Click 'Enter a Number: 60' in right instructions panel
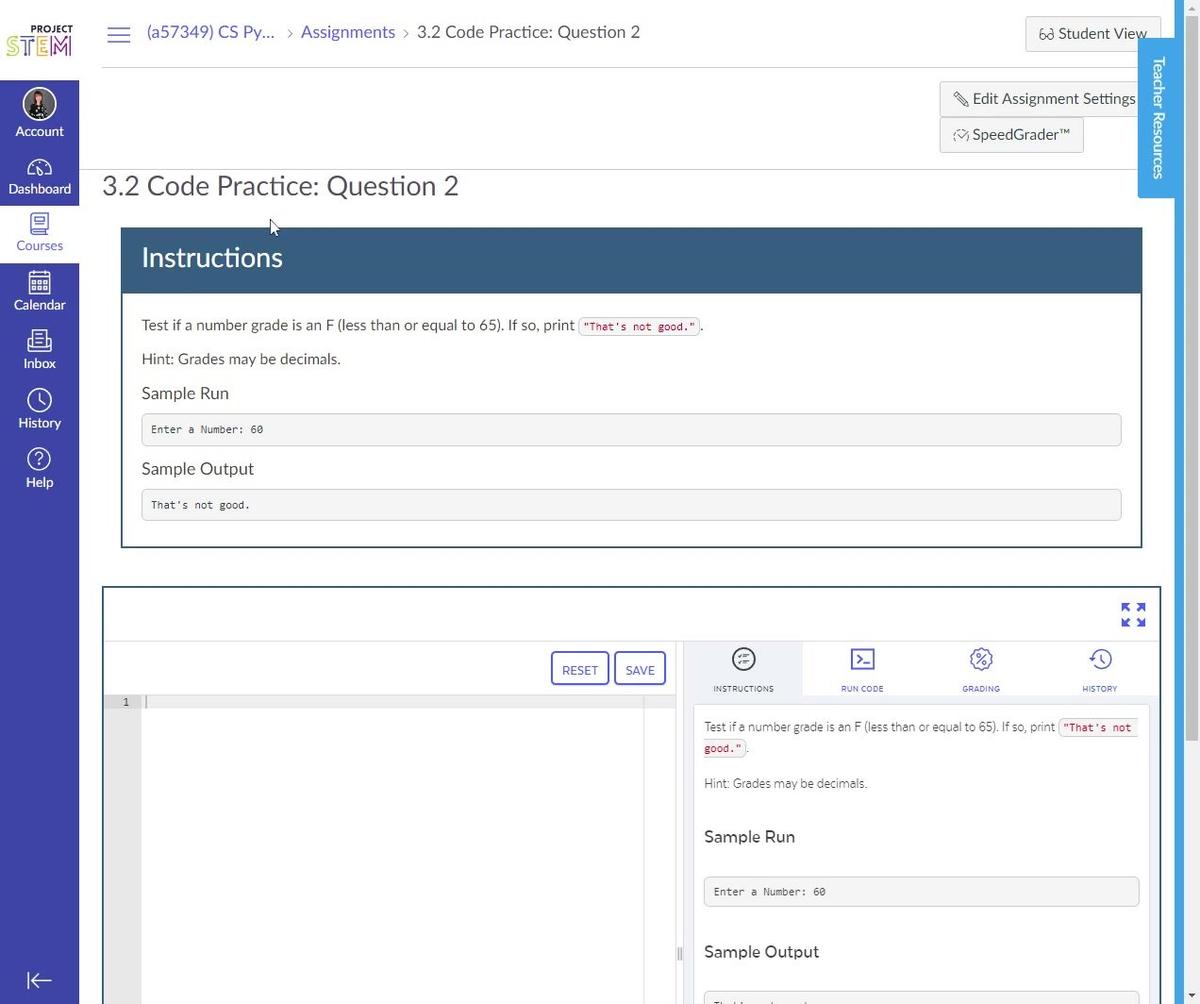 (921, 892)
